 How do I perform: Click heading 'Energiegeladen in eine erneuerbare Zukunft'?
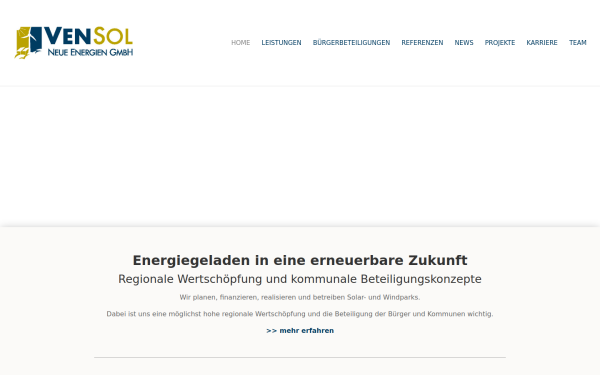point(300,260)
